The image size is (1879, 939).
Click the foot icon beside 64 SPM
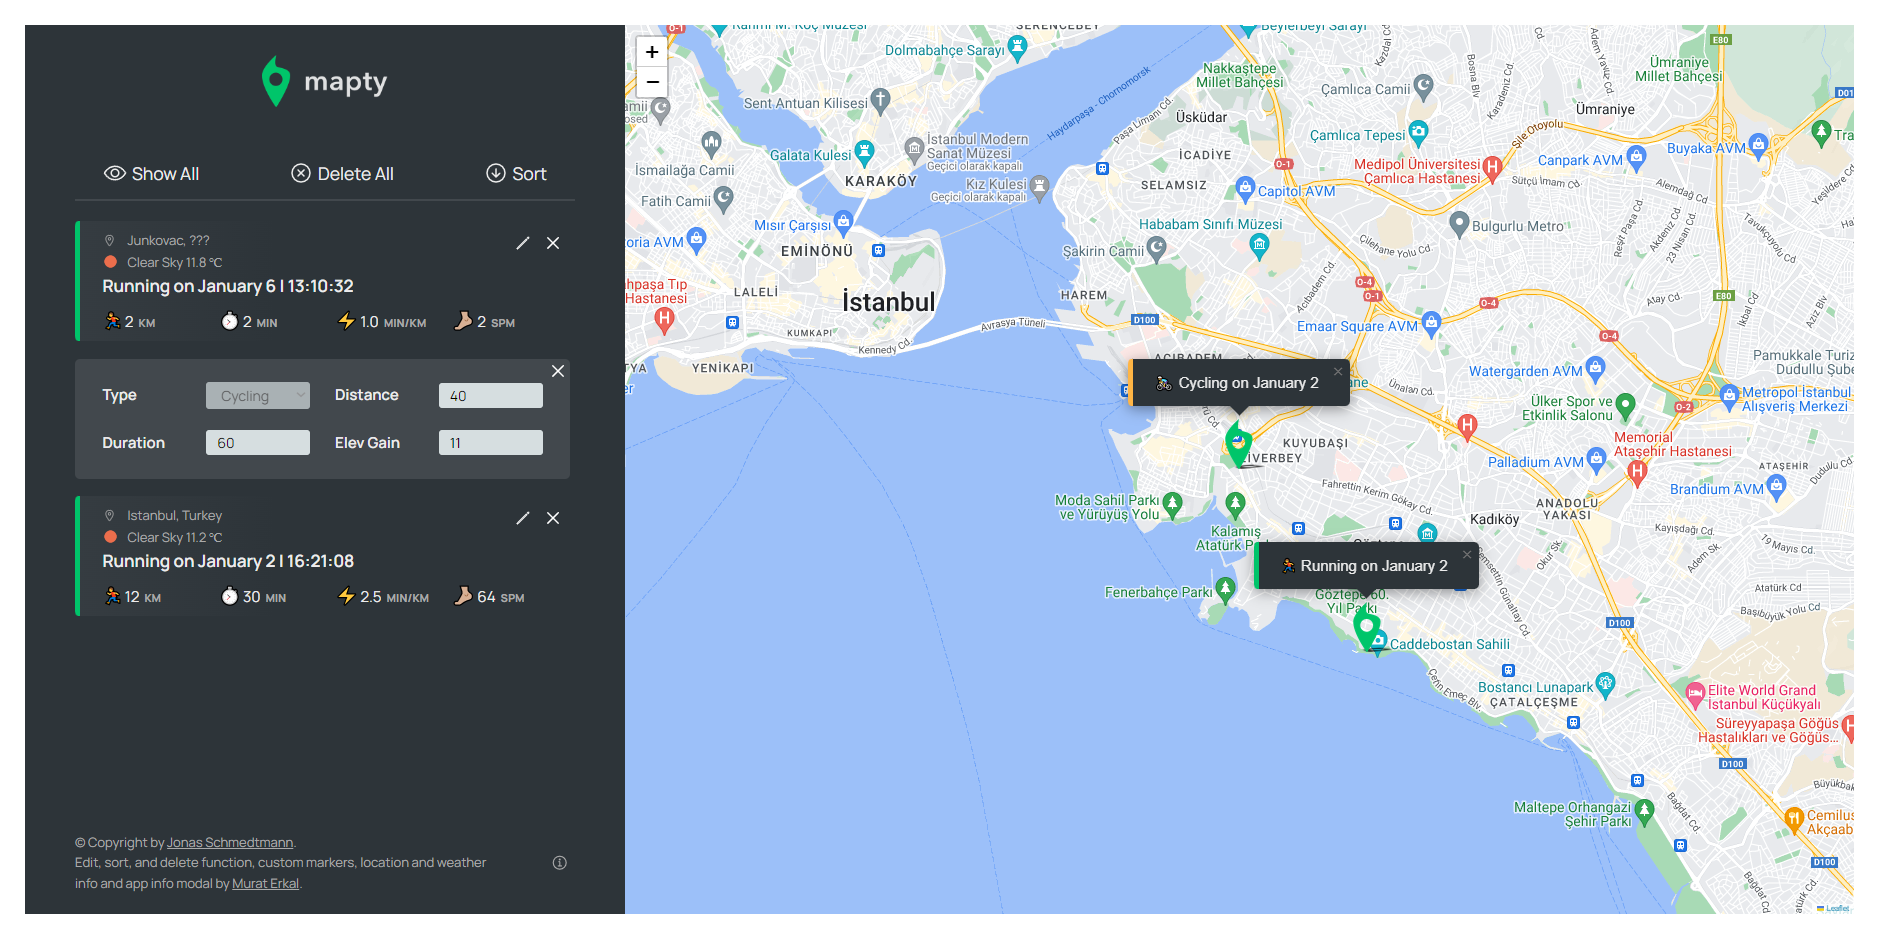[x=463, y=596]
